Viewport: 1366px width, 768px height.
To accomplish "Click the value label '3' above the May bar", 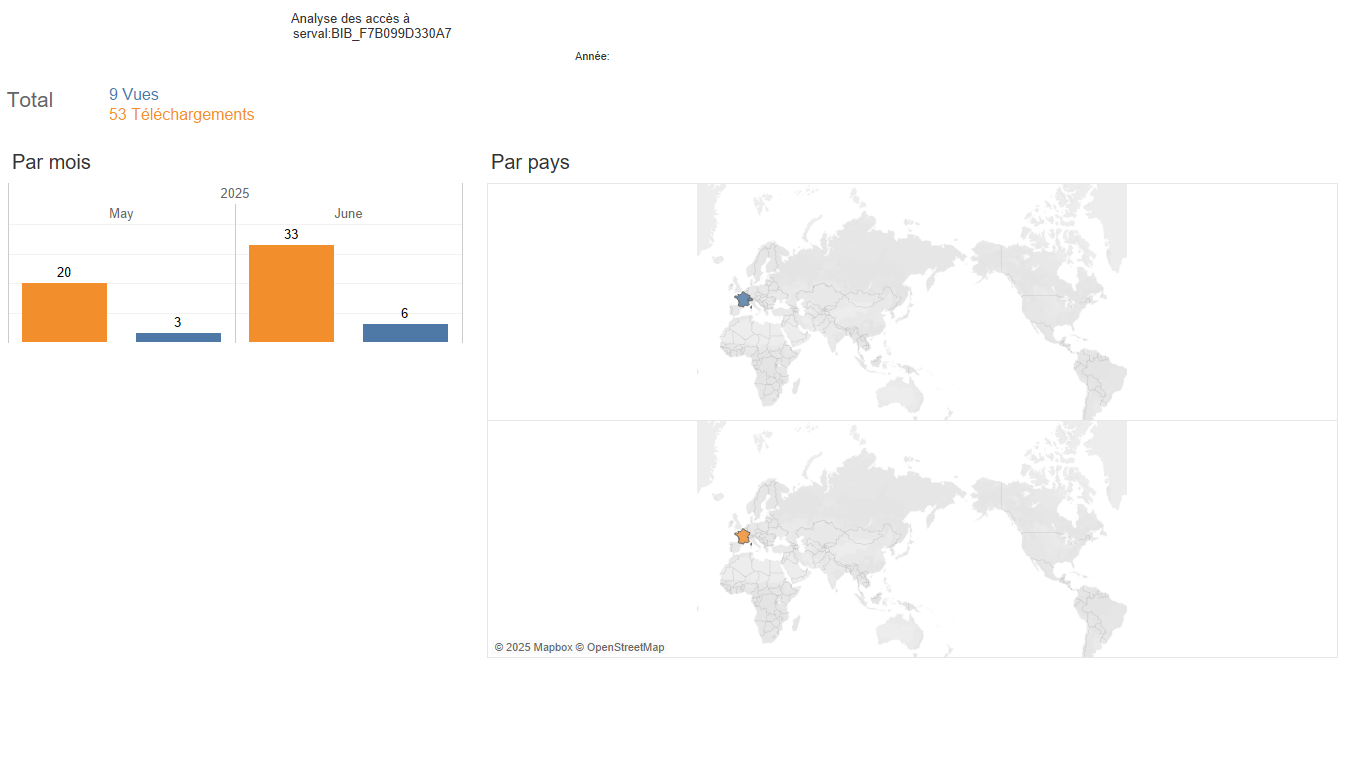I will coord(178,323).
